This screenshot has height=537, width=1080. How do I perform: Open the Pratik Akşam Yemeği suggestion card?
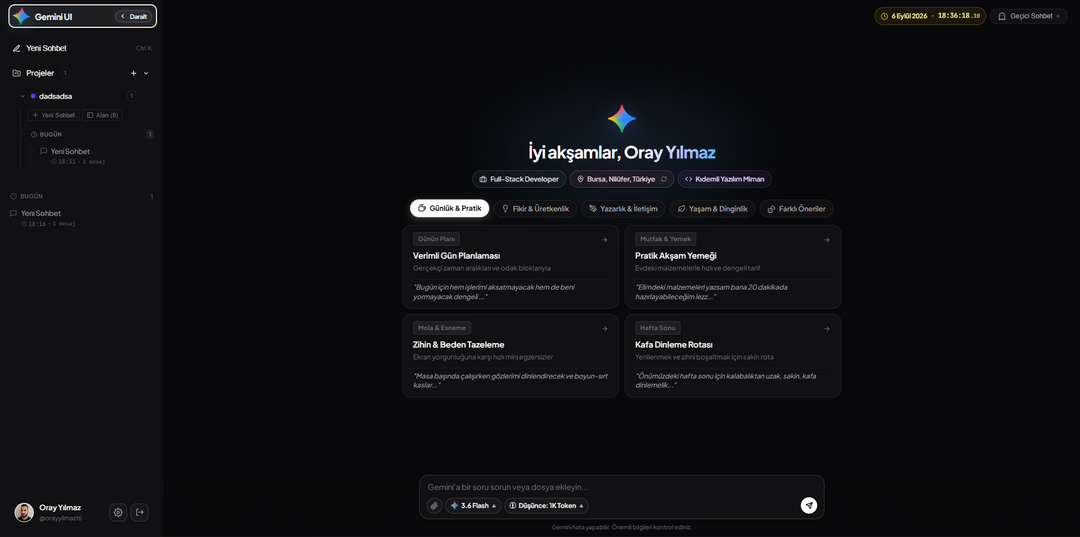pyautogui.click(x=733, y=266)
